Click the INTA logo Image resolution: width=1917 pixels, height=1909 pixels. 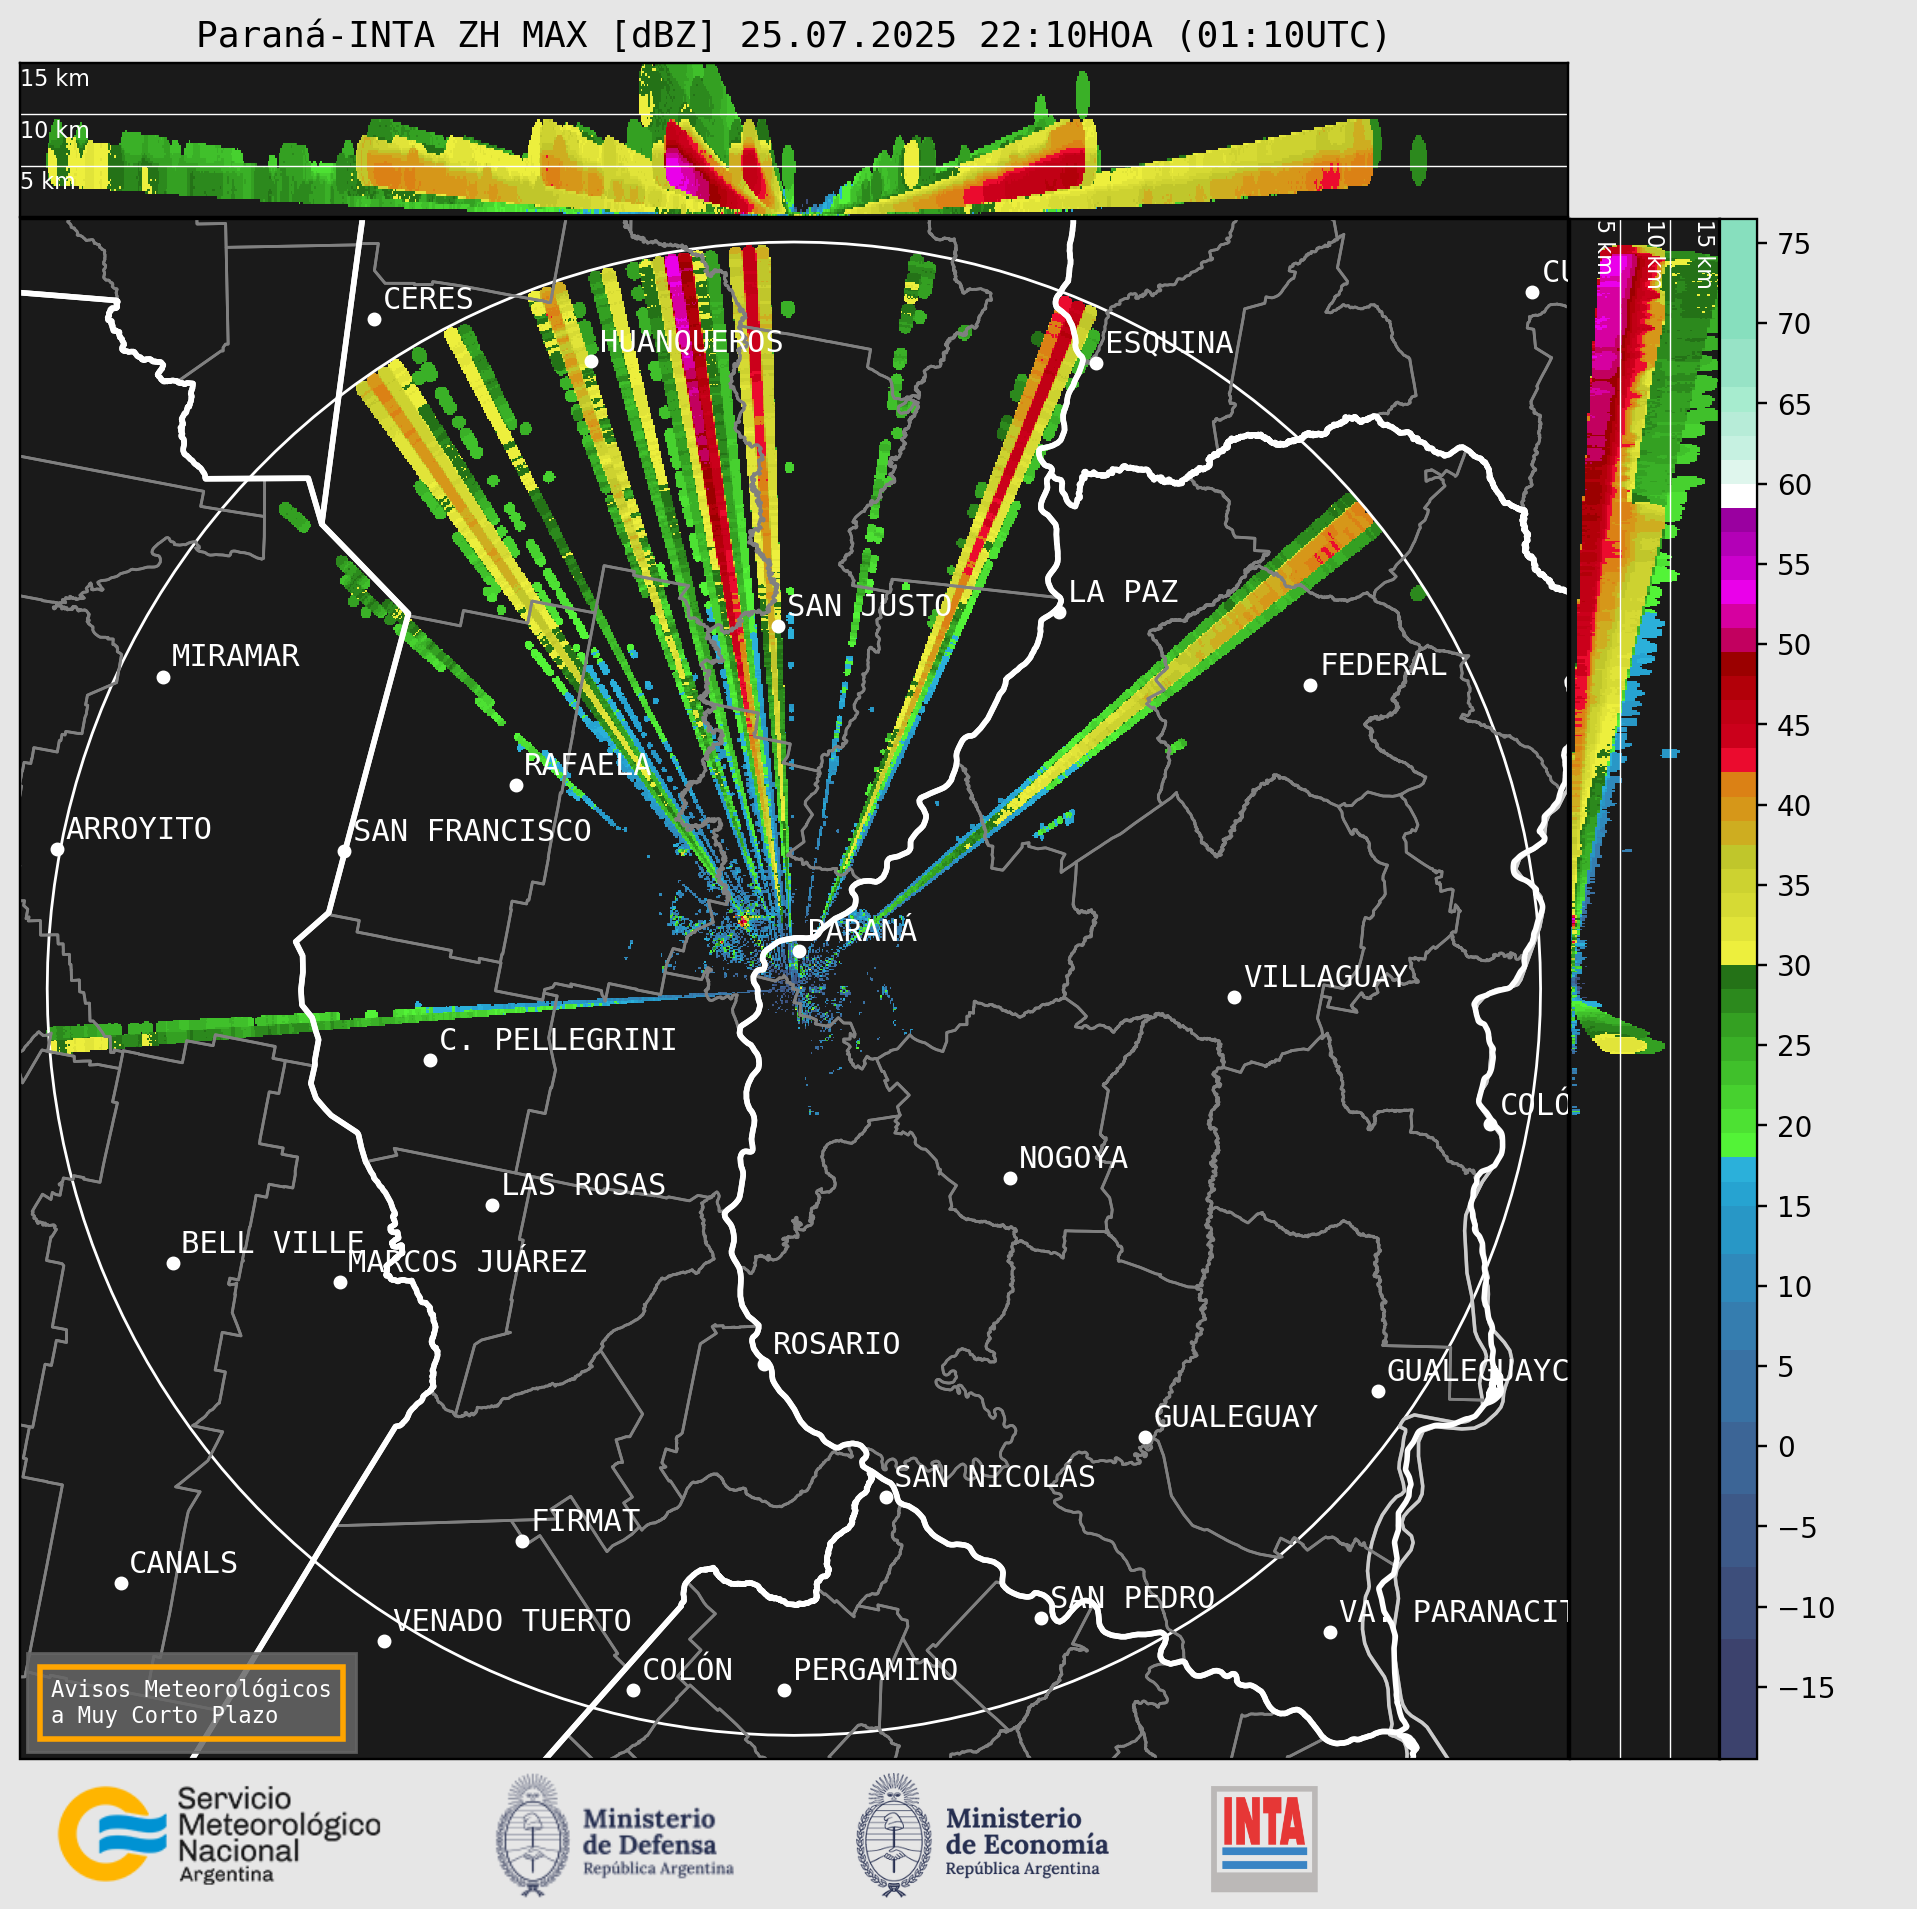coord(1264,1839)
